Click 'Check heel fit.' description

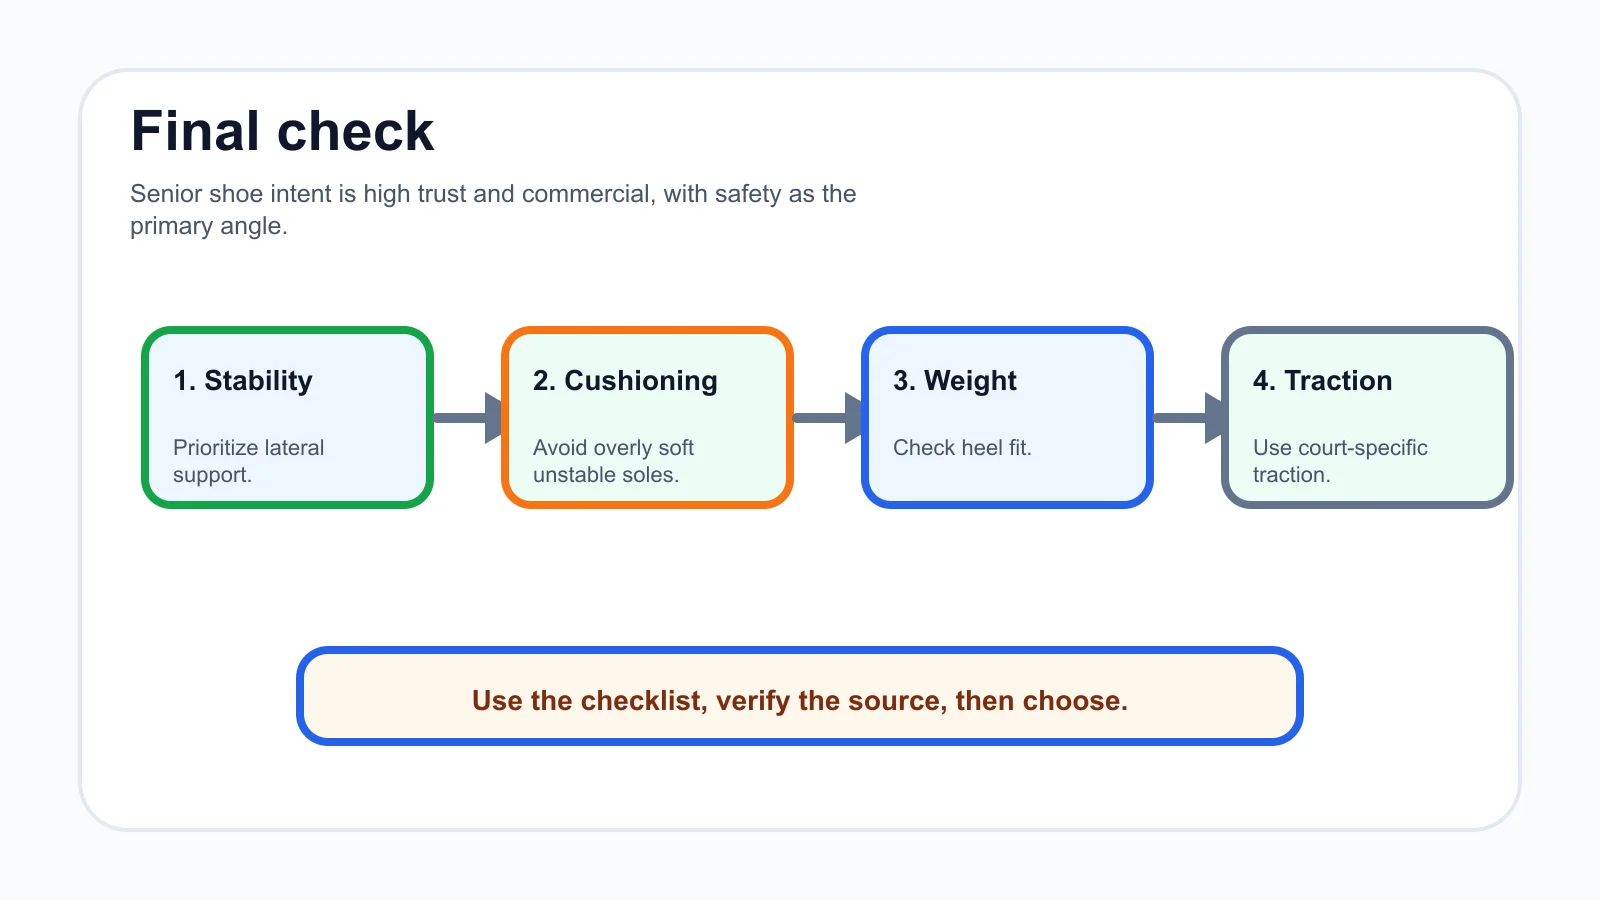[962, 447]
